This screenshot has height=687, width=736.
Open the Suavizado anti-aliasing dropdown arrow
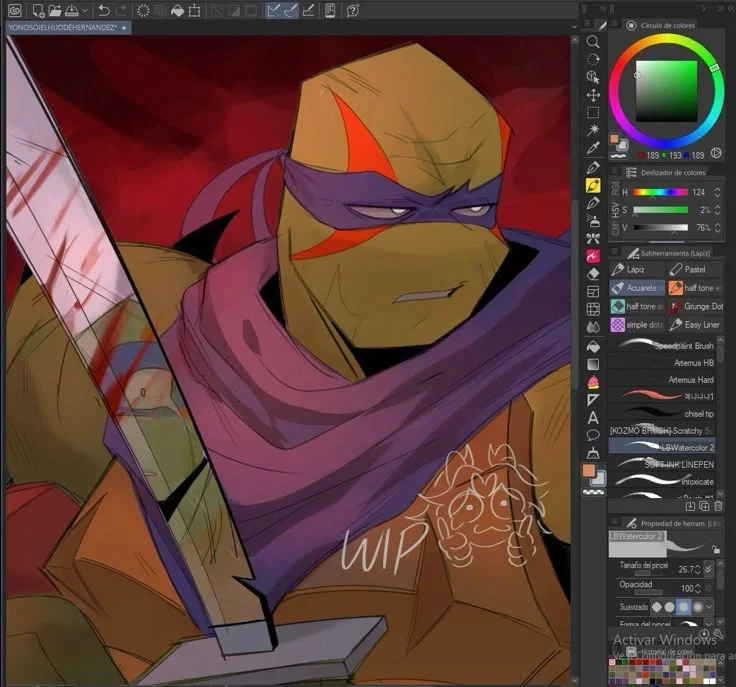coord(709,607)
